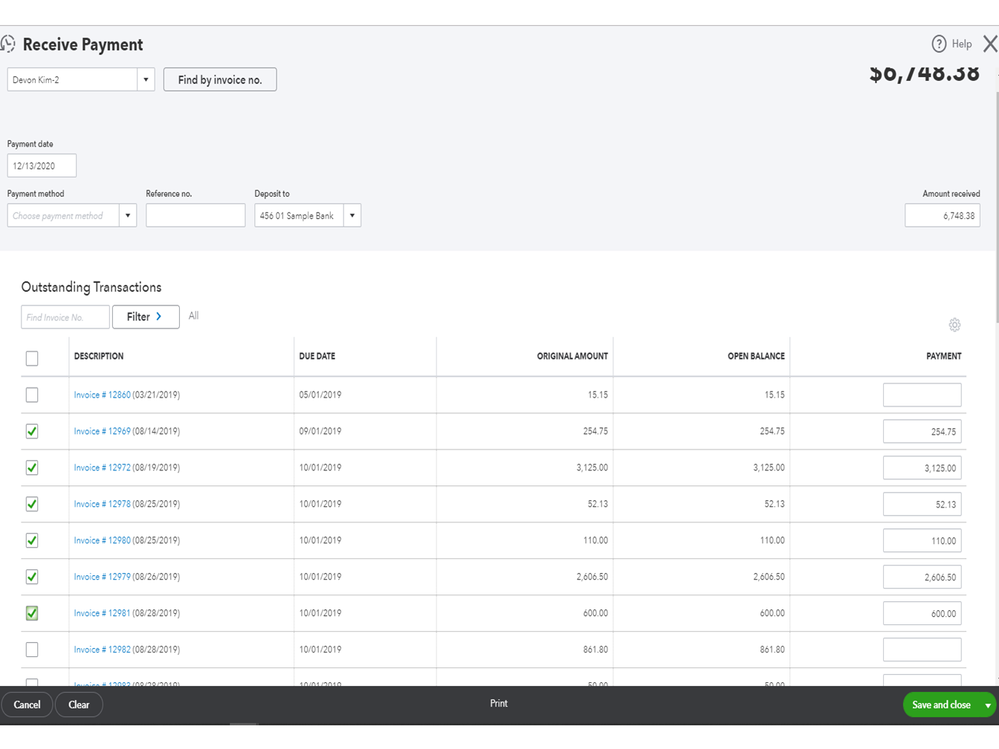999x749 pixels.
Task: Click payment box showing 254.75
Action: 922,431
